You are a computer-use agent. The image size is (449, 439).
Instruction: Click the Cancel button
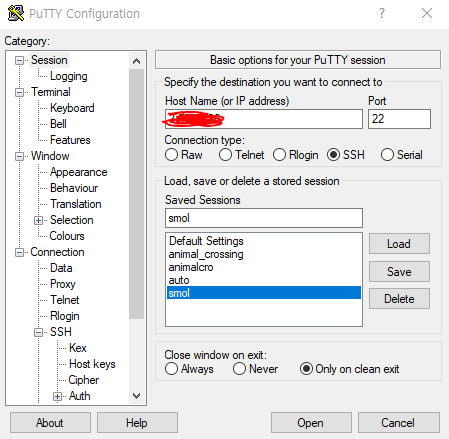coord(399,423)
